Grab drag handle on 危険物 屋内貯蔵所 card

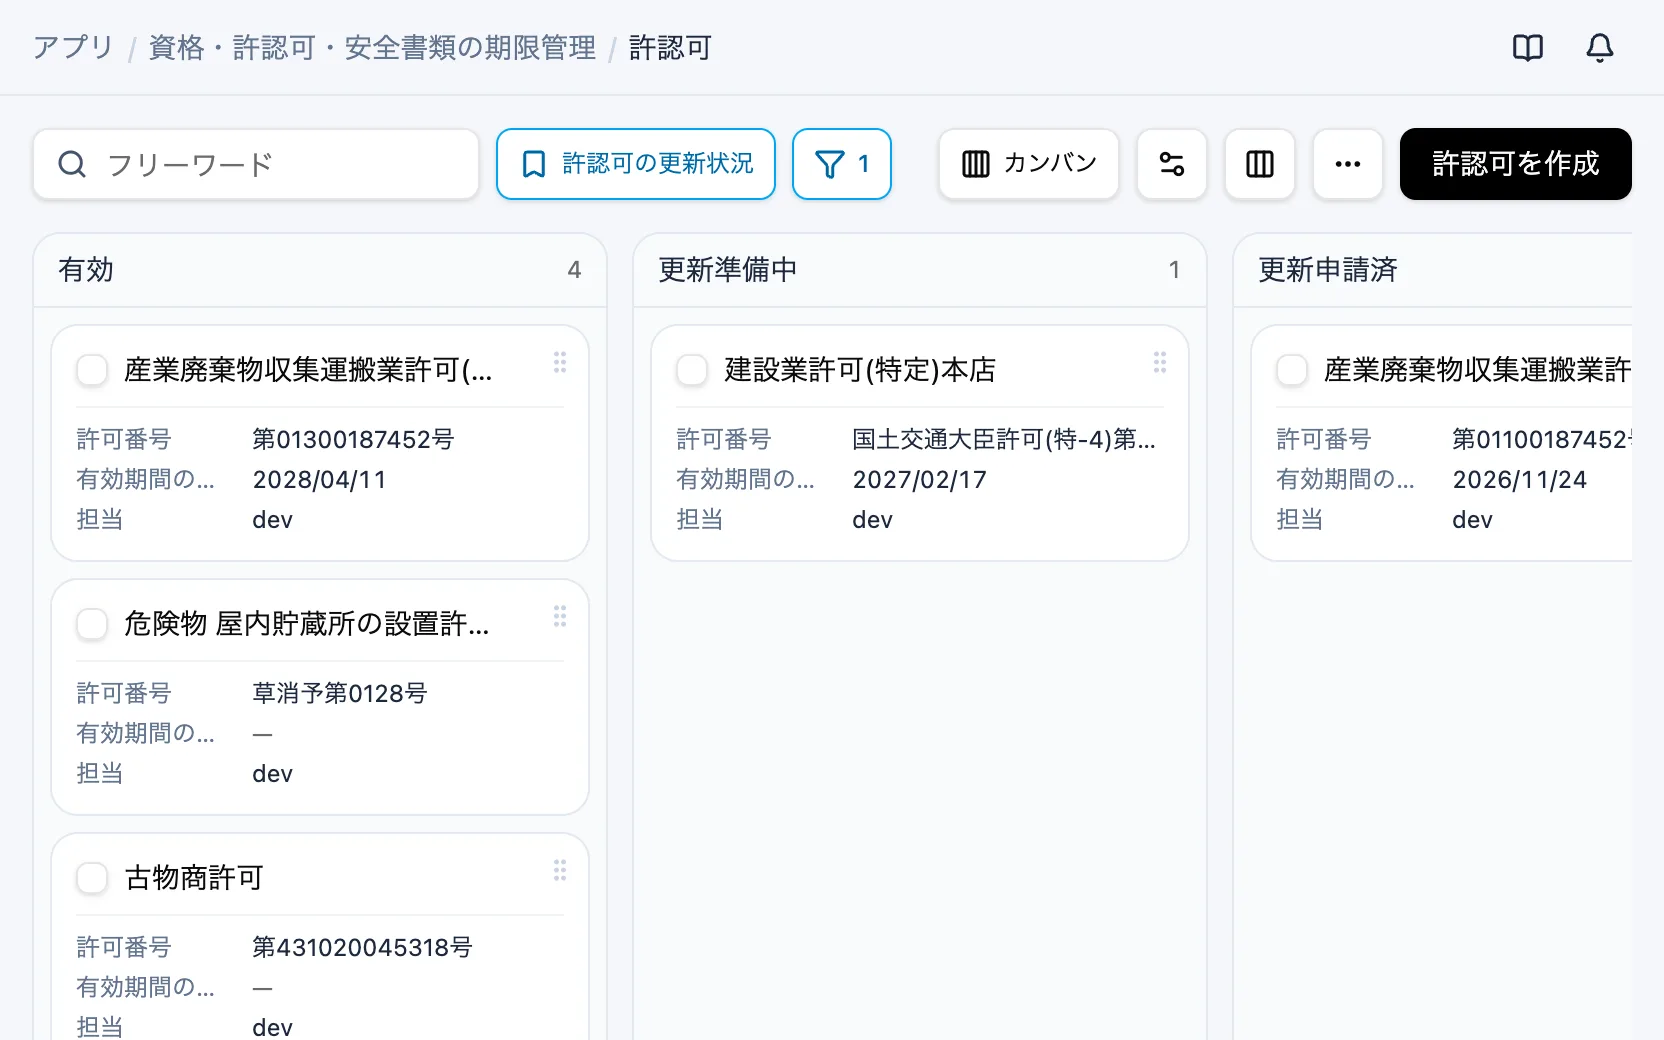(x=560, y=616)
